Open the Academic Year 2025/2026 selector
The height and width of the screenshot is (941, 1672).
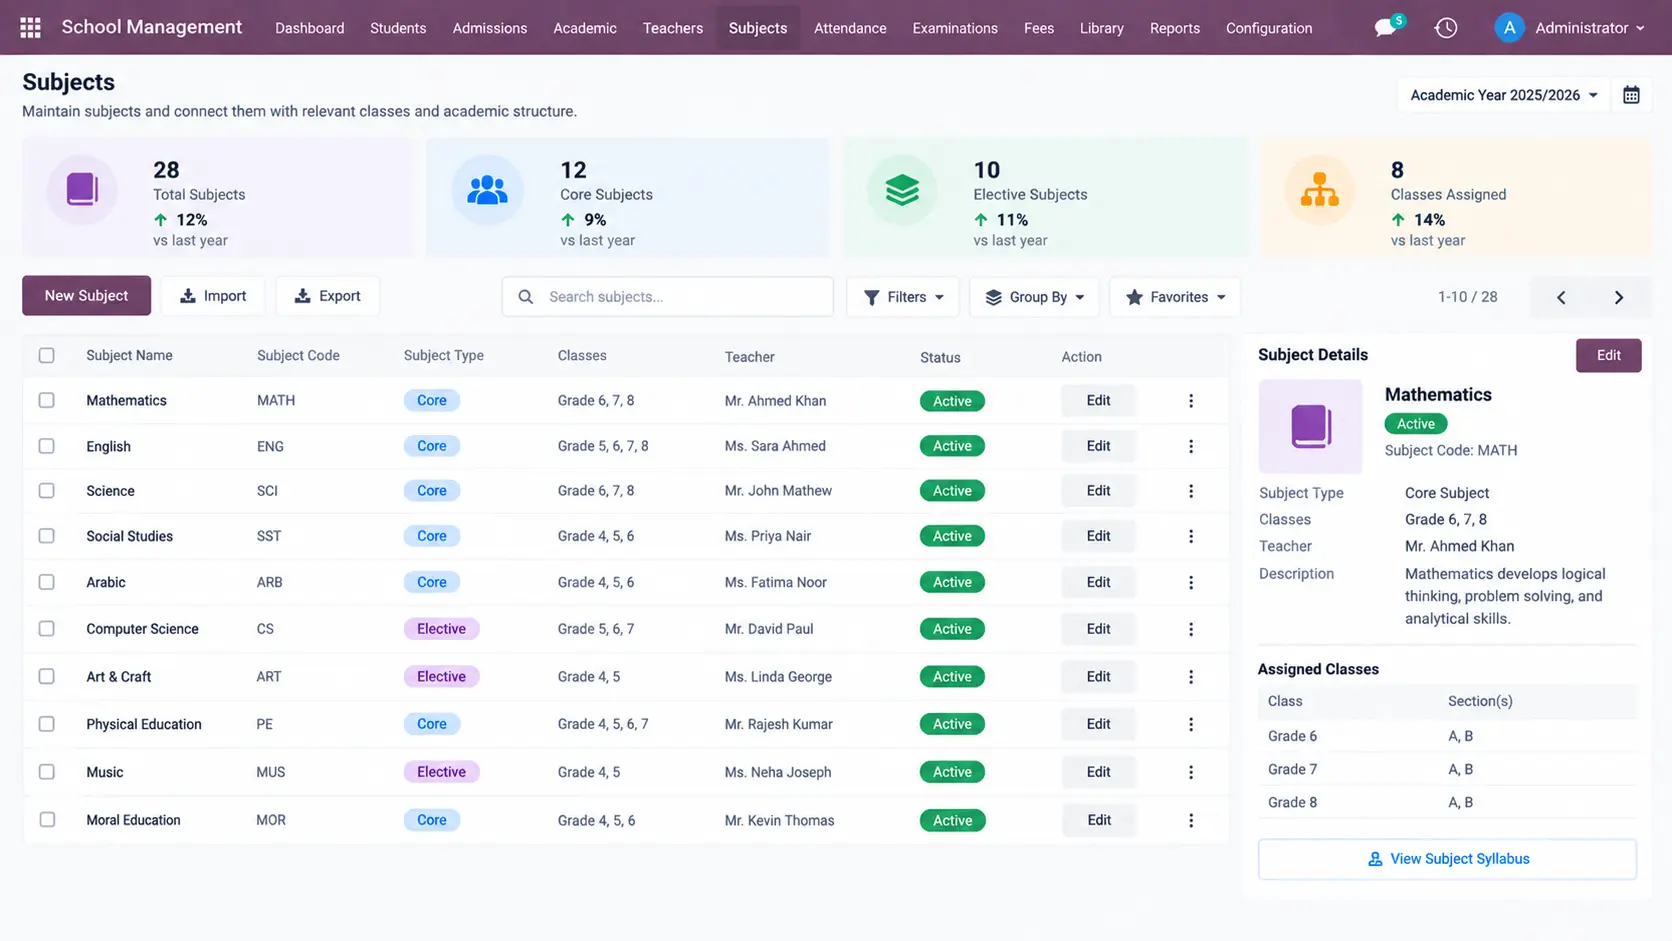(1503, 95)
